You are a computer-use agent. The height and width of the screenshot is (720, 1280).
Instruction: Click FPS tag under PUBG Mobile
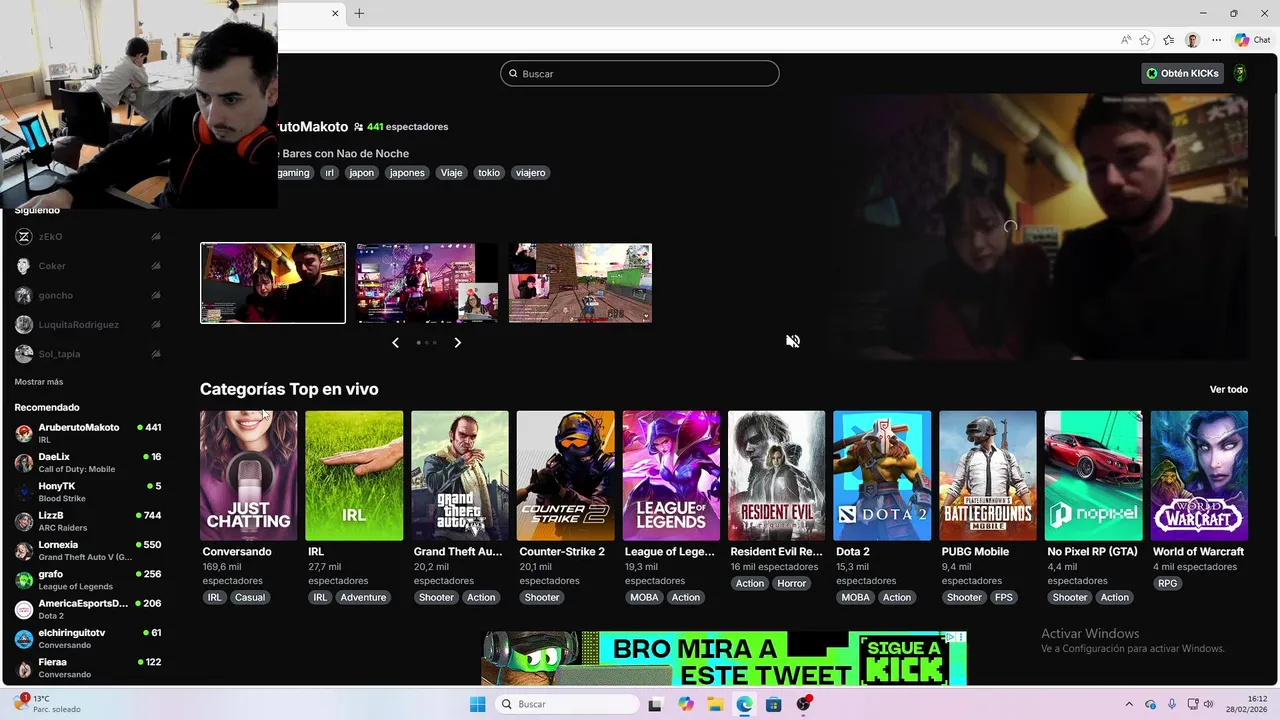1003,597
